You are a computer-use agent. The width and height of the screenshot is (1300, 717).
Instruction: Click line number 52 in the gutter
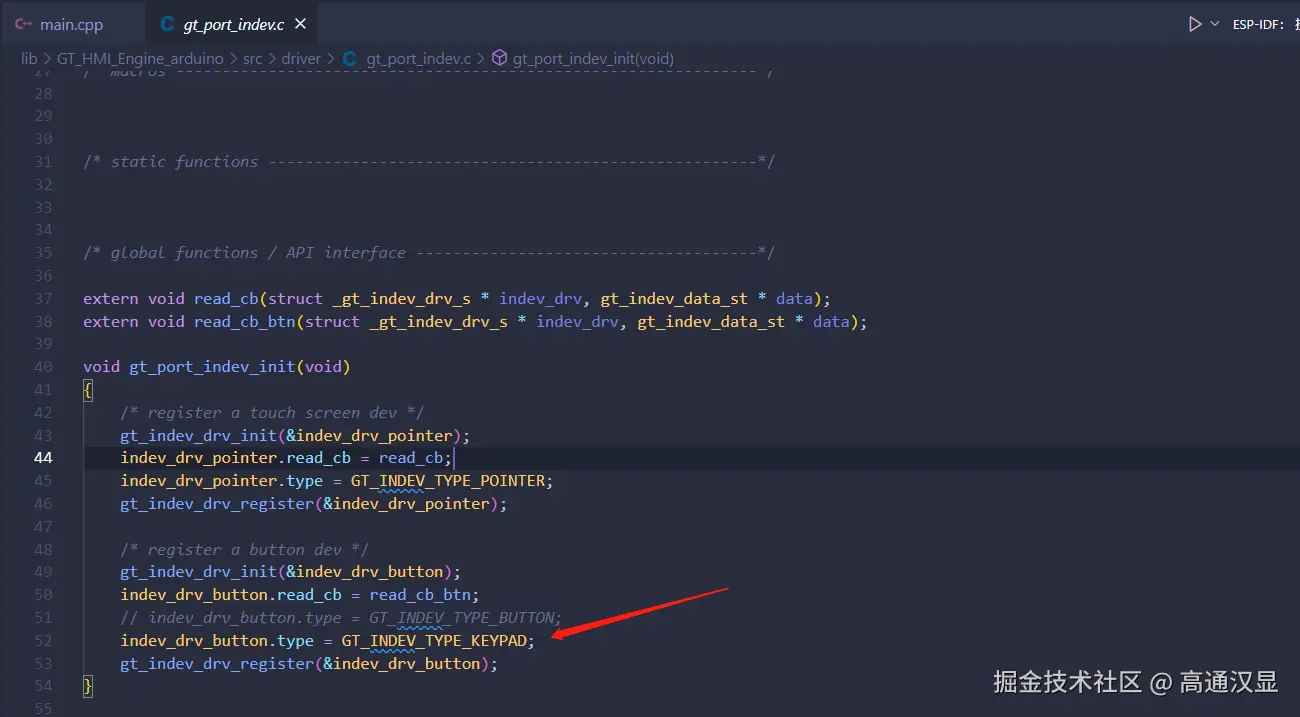pyautogui.click(x=43, y=640)
